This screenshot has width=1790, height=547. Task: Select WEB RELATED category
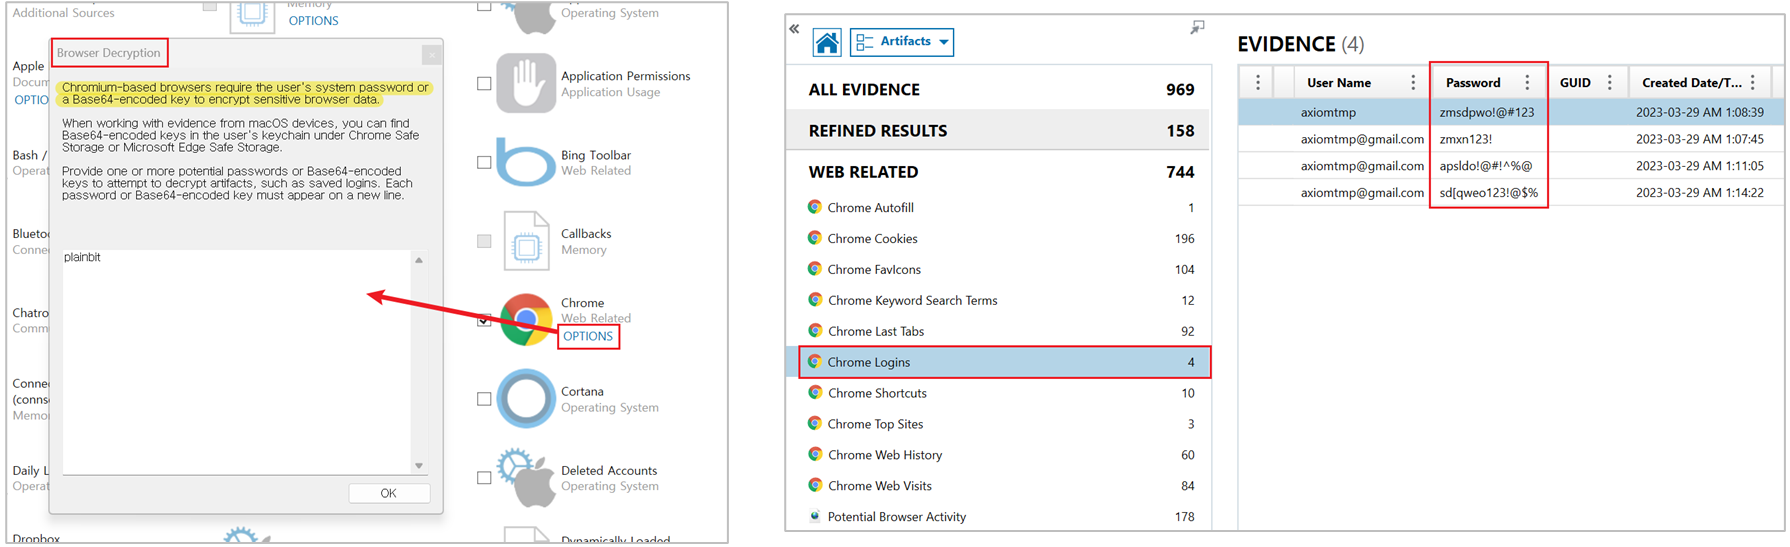[1000, 172]
